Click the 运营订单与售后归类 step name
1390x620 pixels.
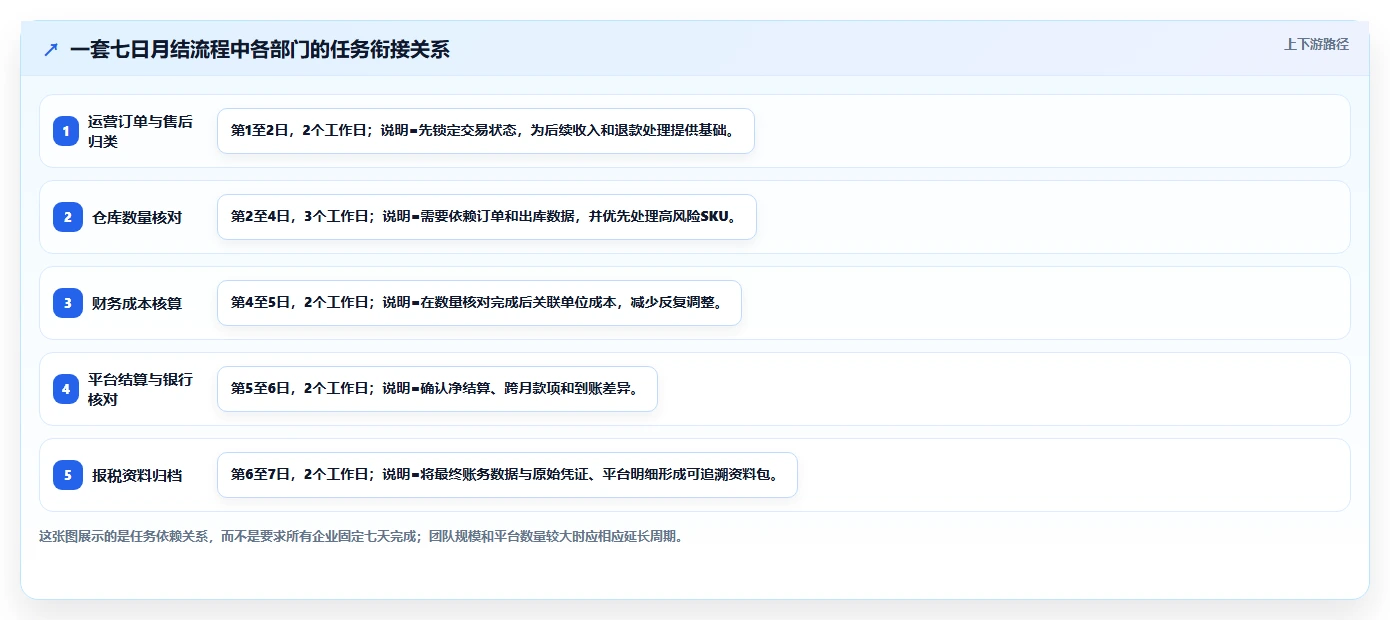(x=140, y=131)
